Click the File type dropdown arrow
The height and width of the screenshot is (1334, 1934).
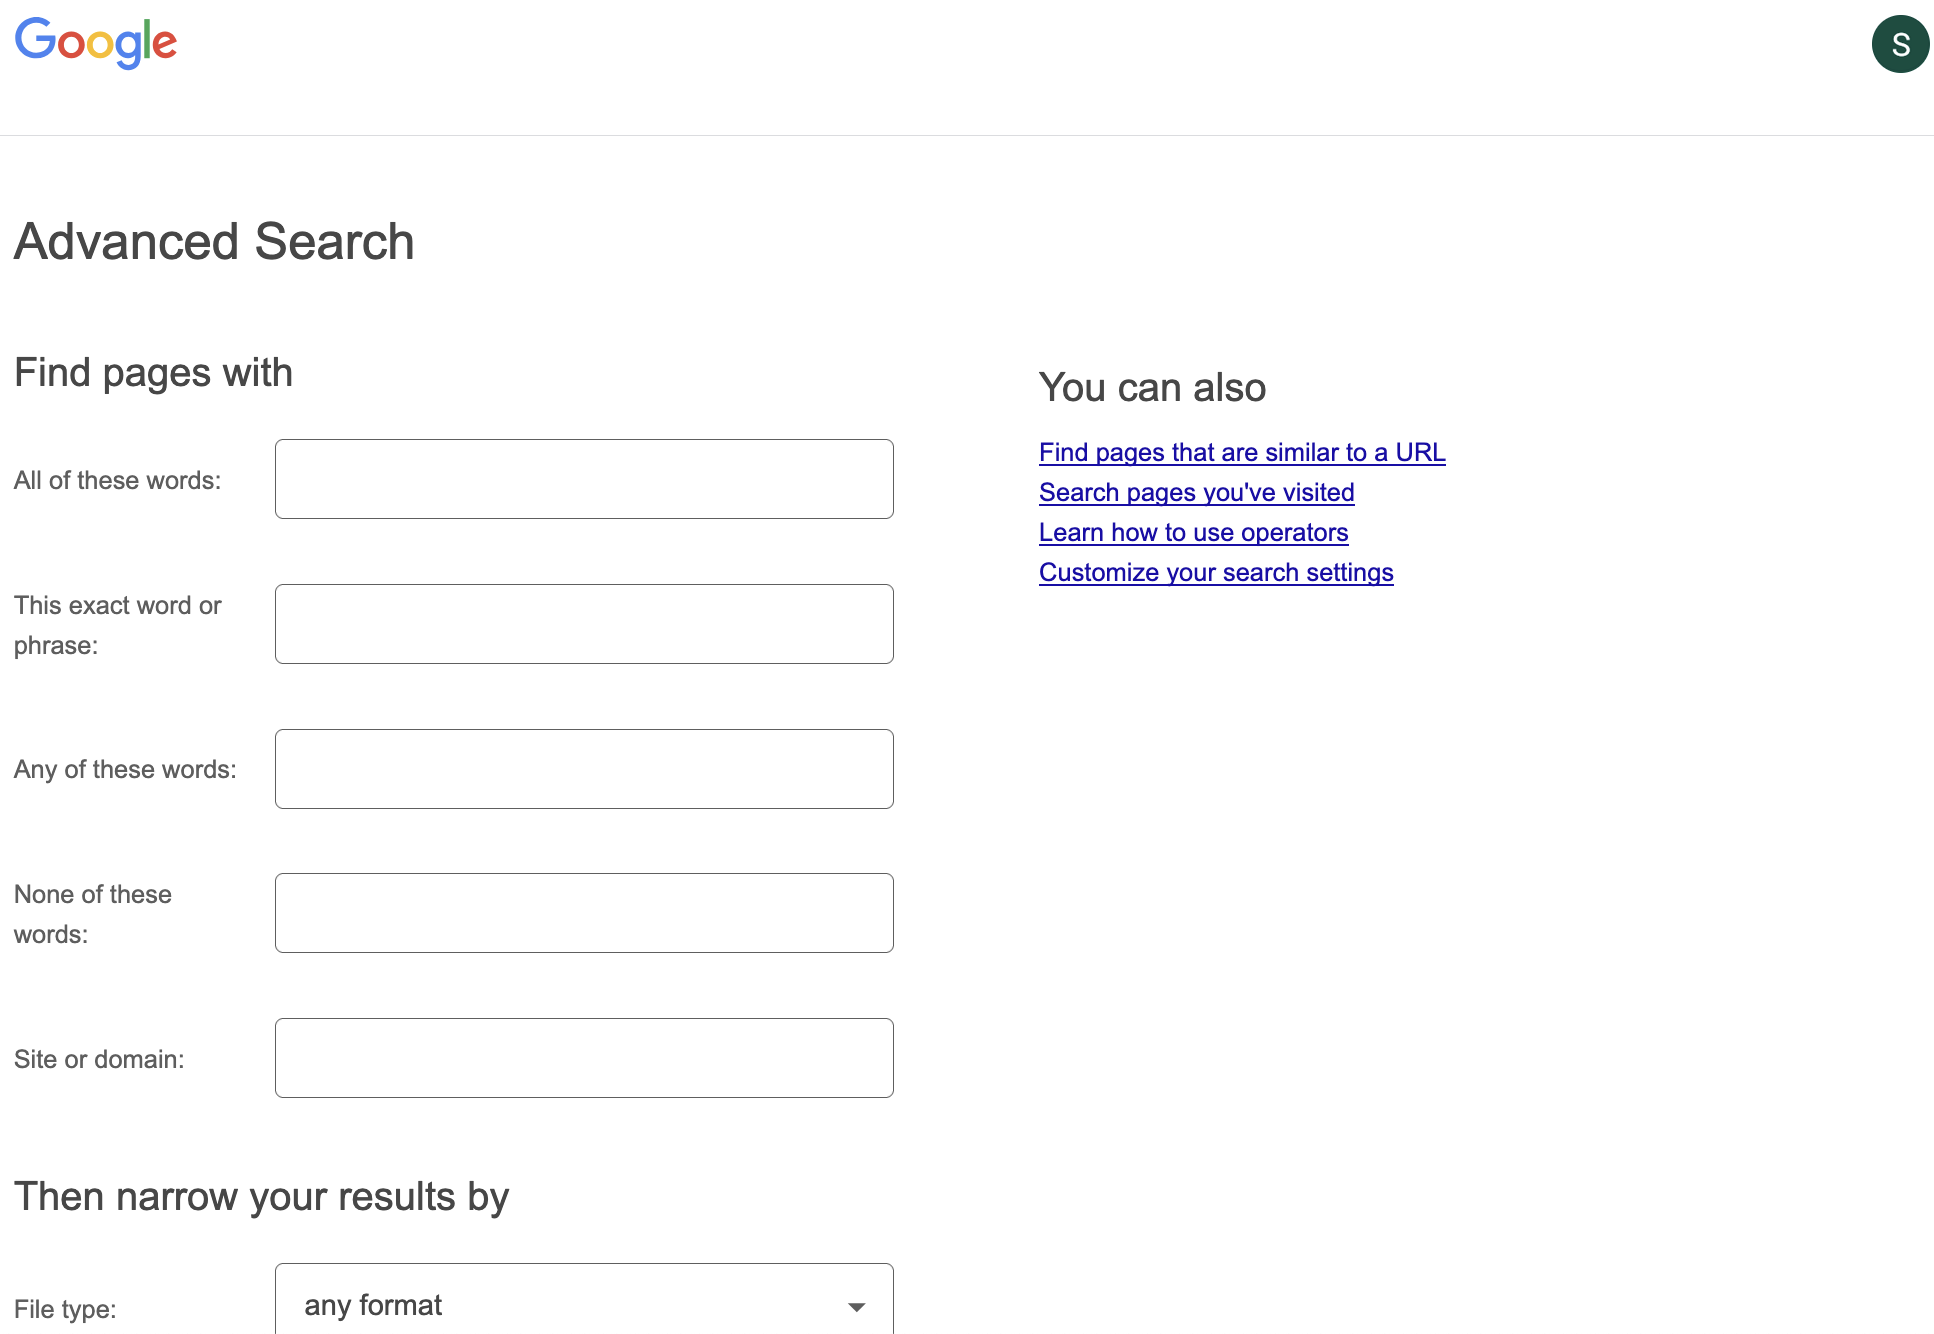pos(856,1306)
